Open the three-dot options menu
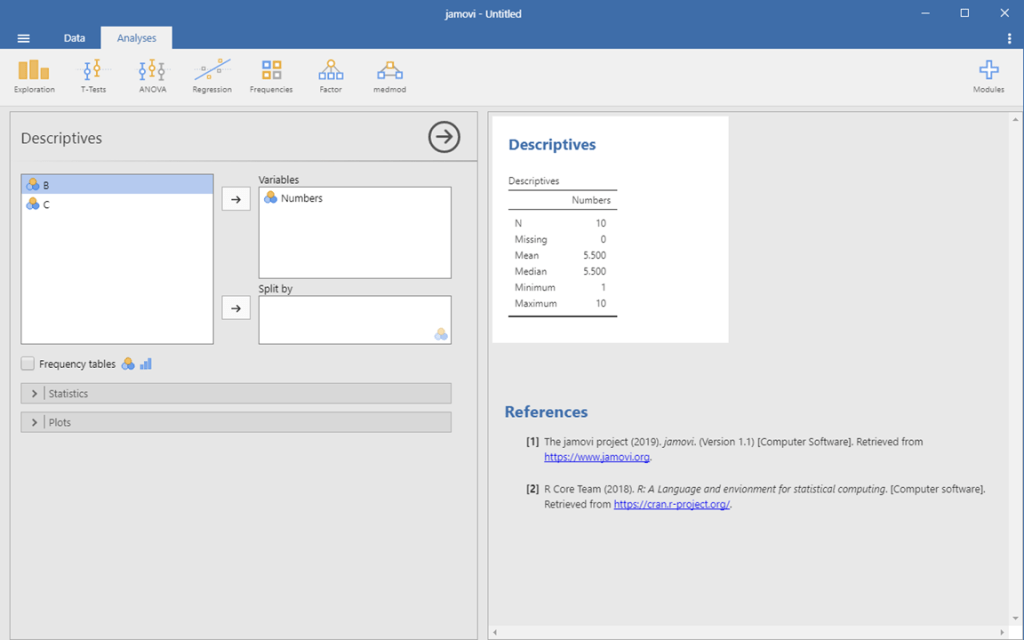 point(1009,37)
